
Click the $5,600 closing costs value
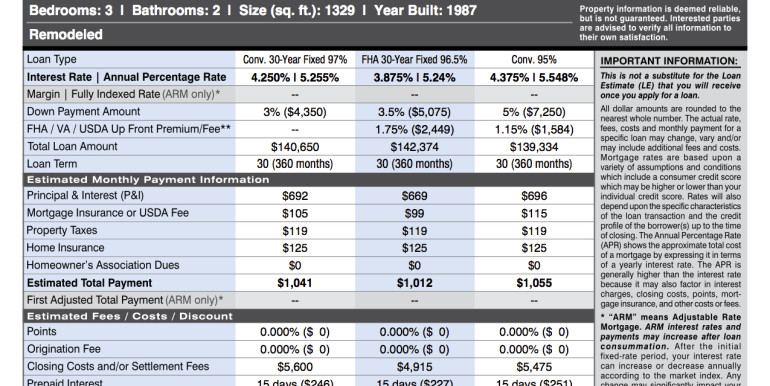(295, 367)
